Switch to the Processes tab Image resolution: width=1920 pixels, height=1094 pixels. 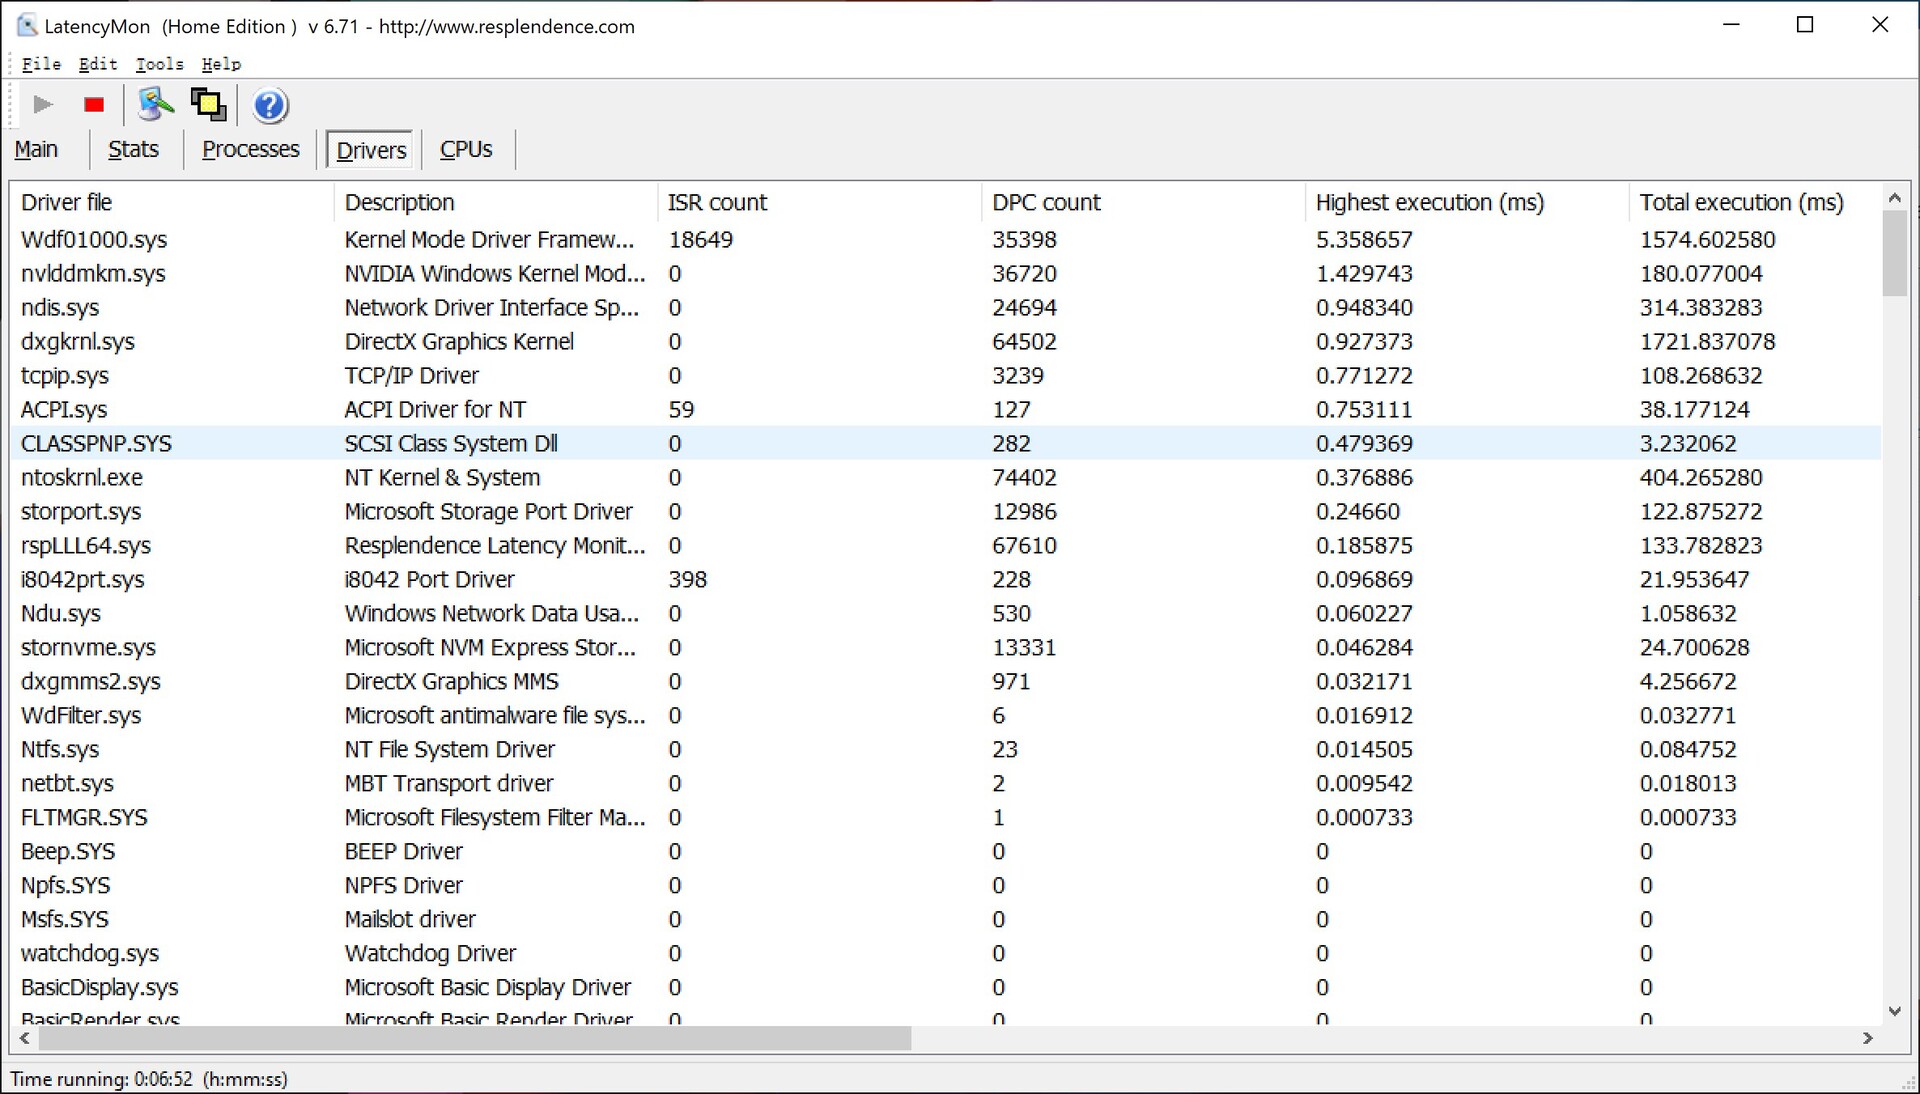point(250,150)
